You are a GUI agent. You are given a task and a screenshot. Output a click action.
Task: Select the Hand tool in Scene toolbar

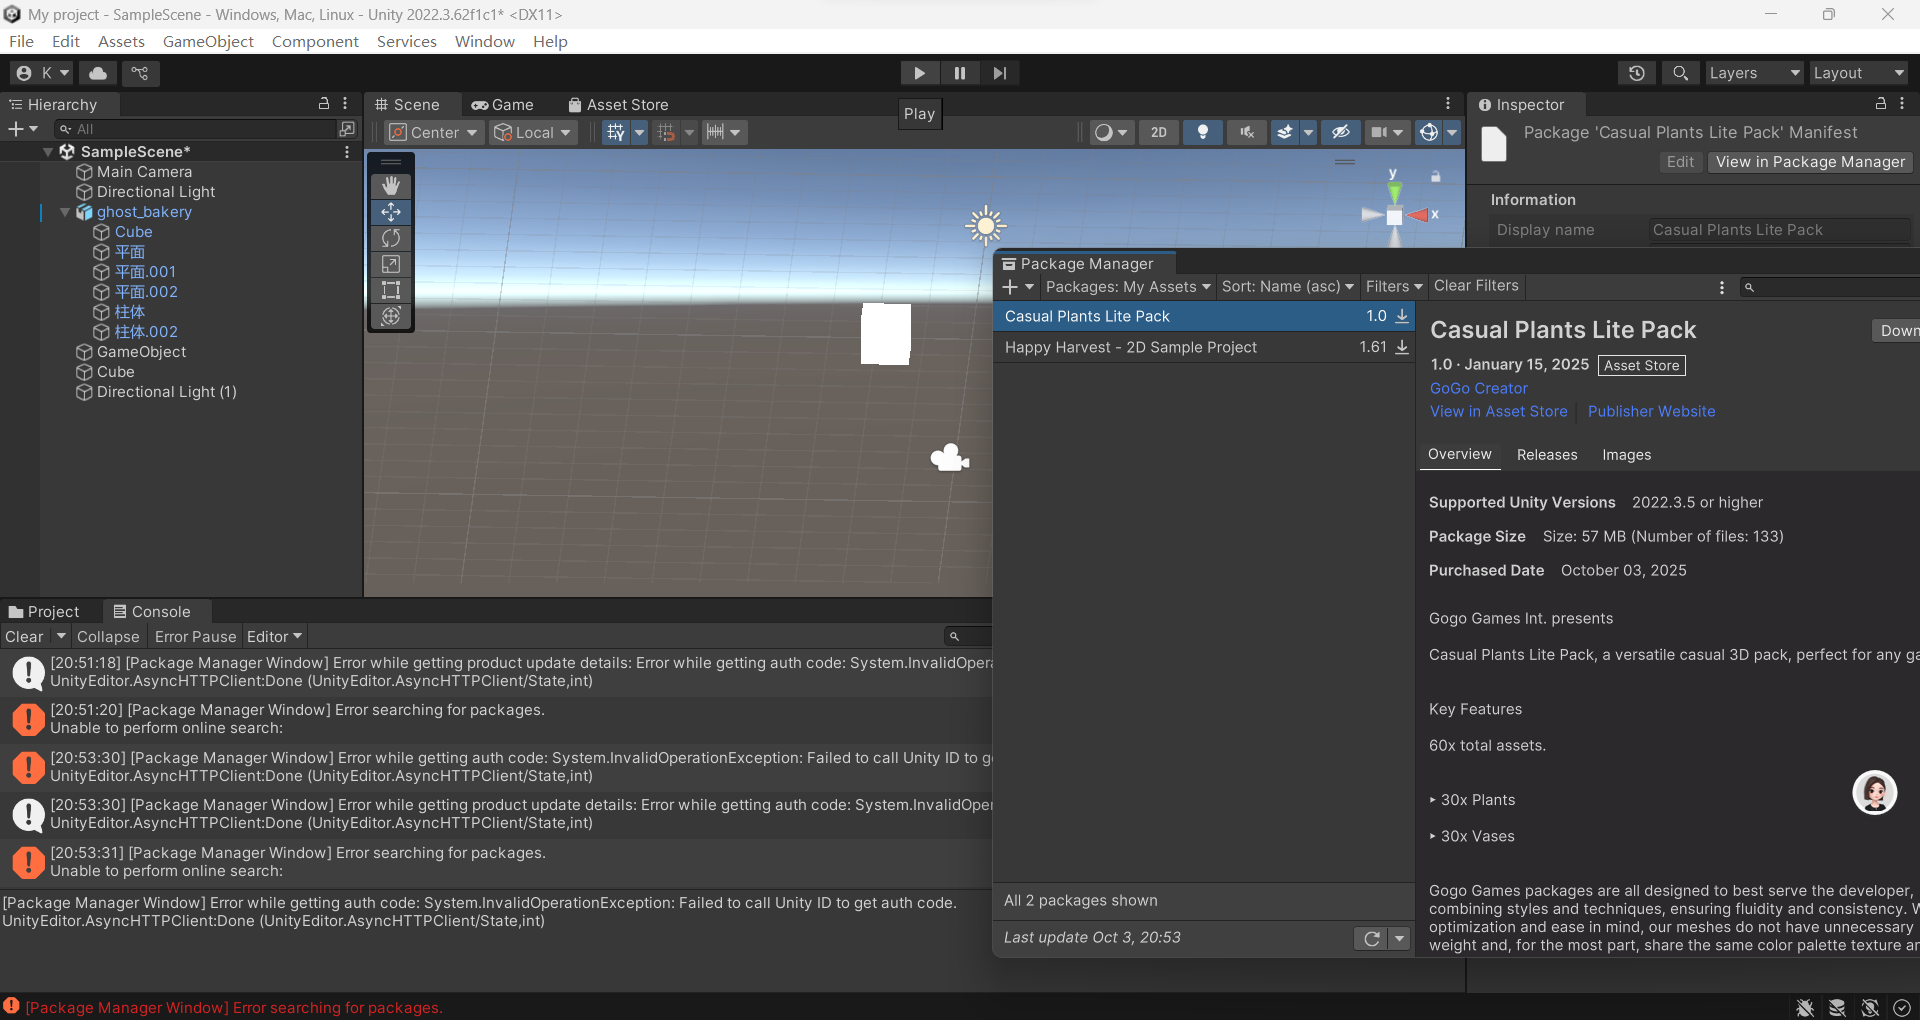(x=390, y=185)
